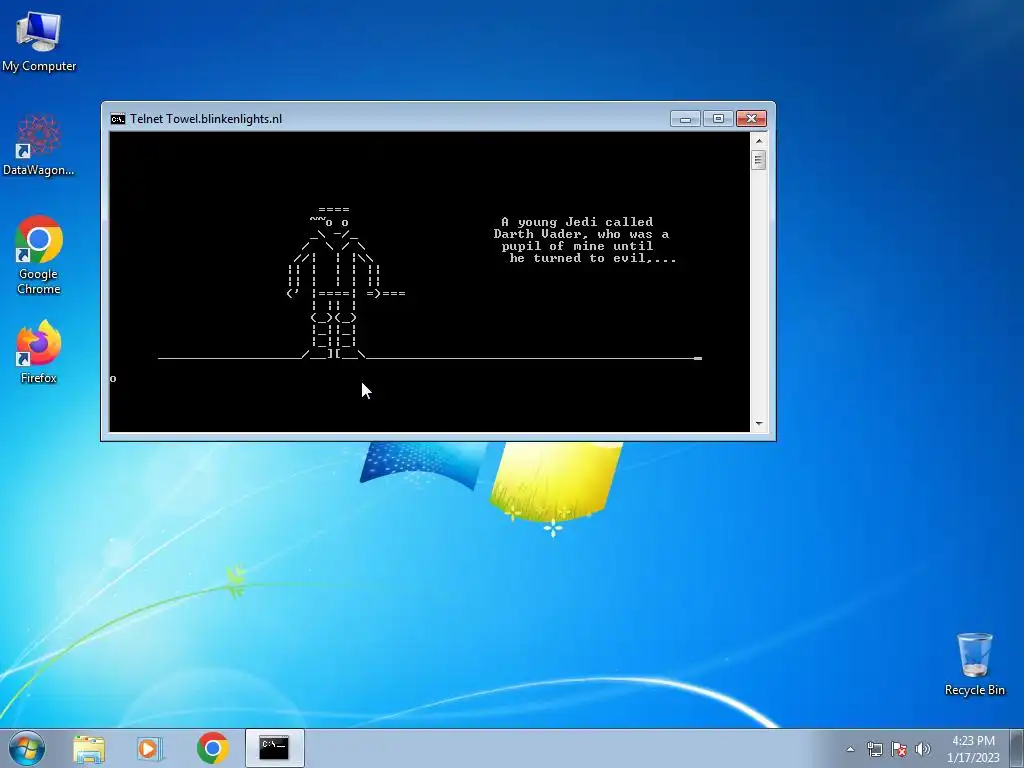Select the Google Chrome desktop shortcut
Viewport: 1024px width, 768px height.
(x=39, y=255)
